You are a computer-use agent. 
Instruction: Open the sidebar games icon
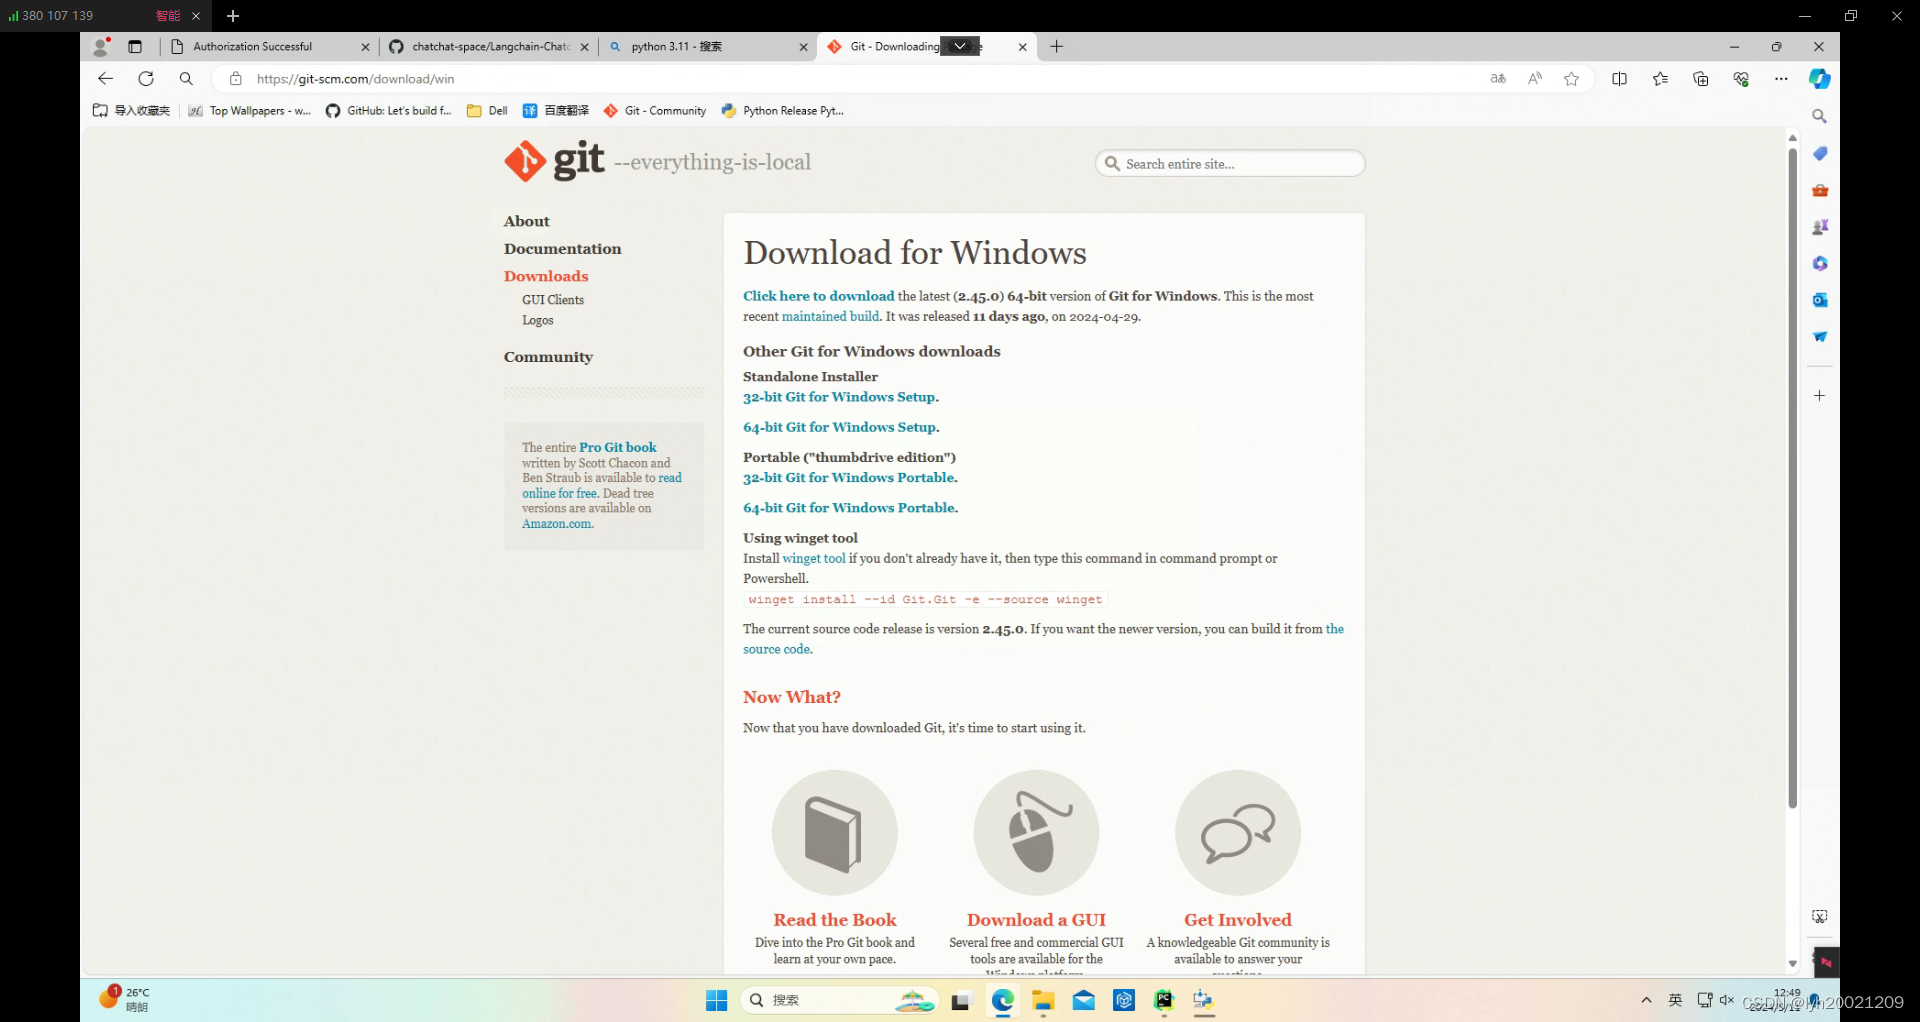coord(1820,227)
